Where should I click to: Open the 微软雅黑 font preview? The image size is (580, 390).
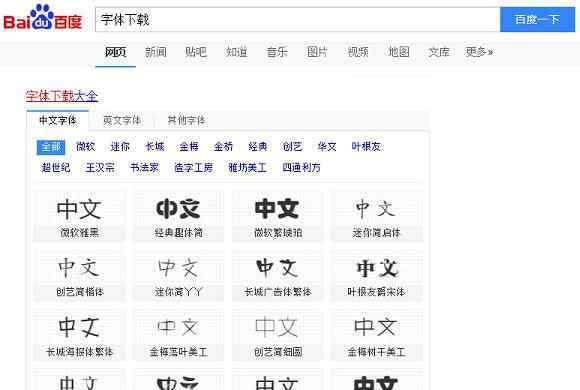(x=79, y=216)
